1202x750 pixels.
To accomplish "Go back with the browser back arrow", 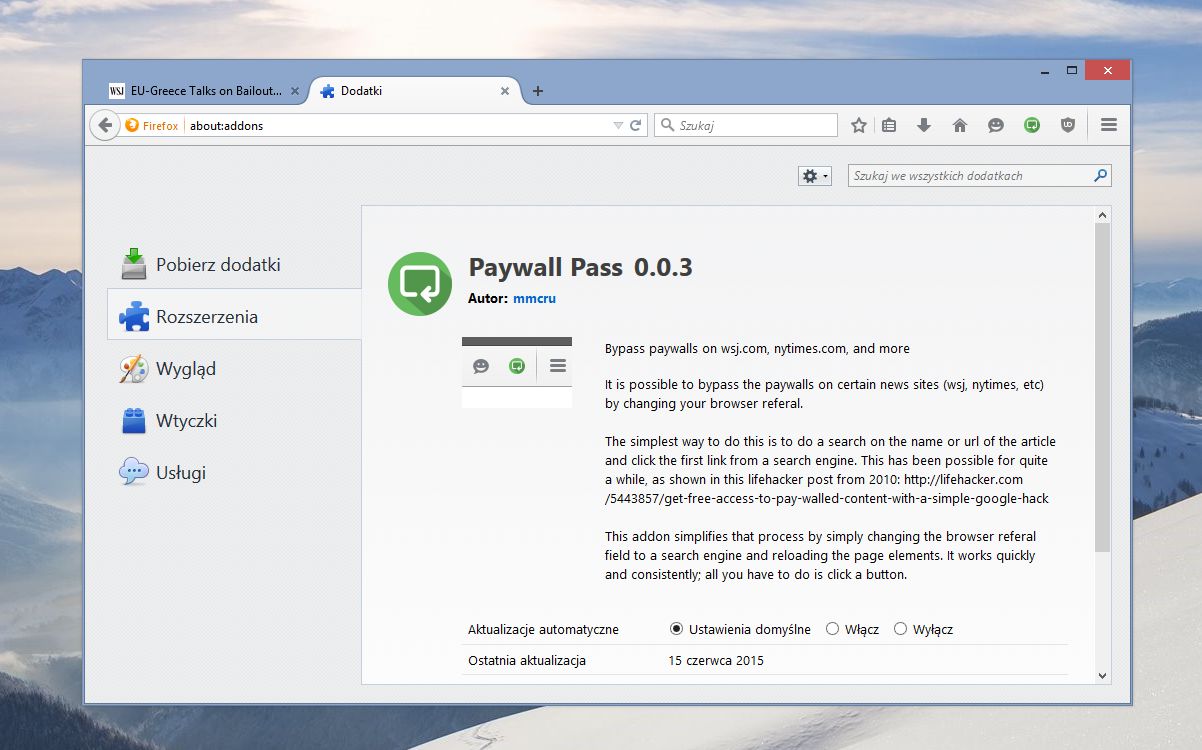I will click(105, 126).
